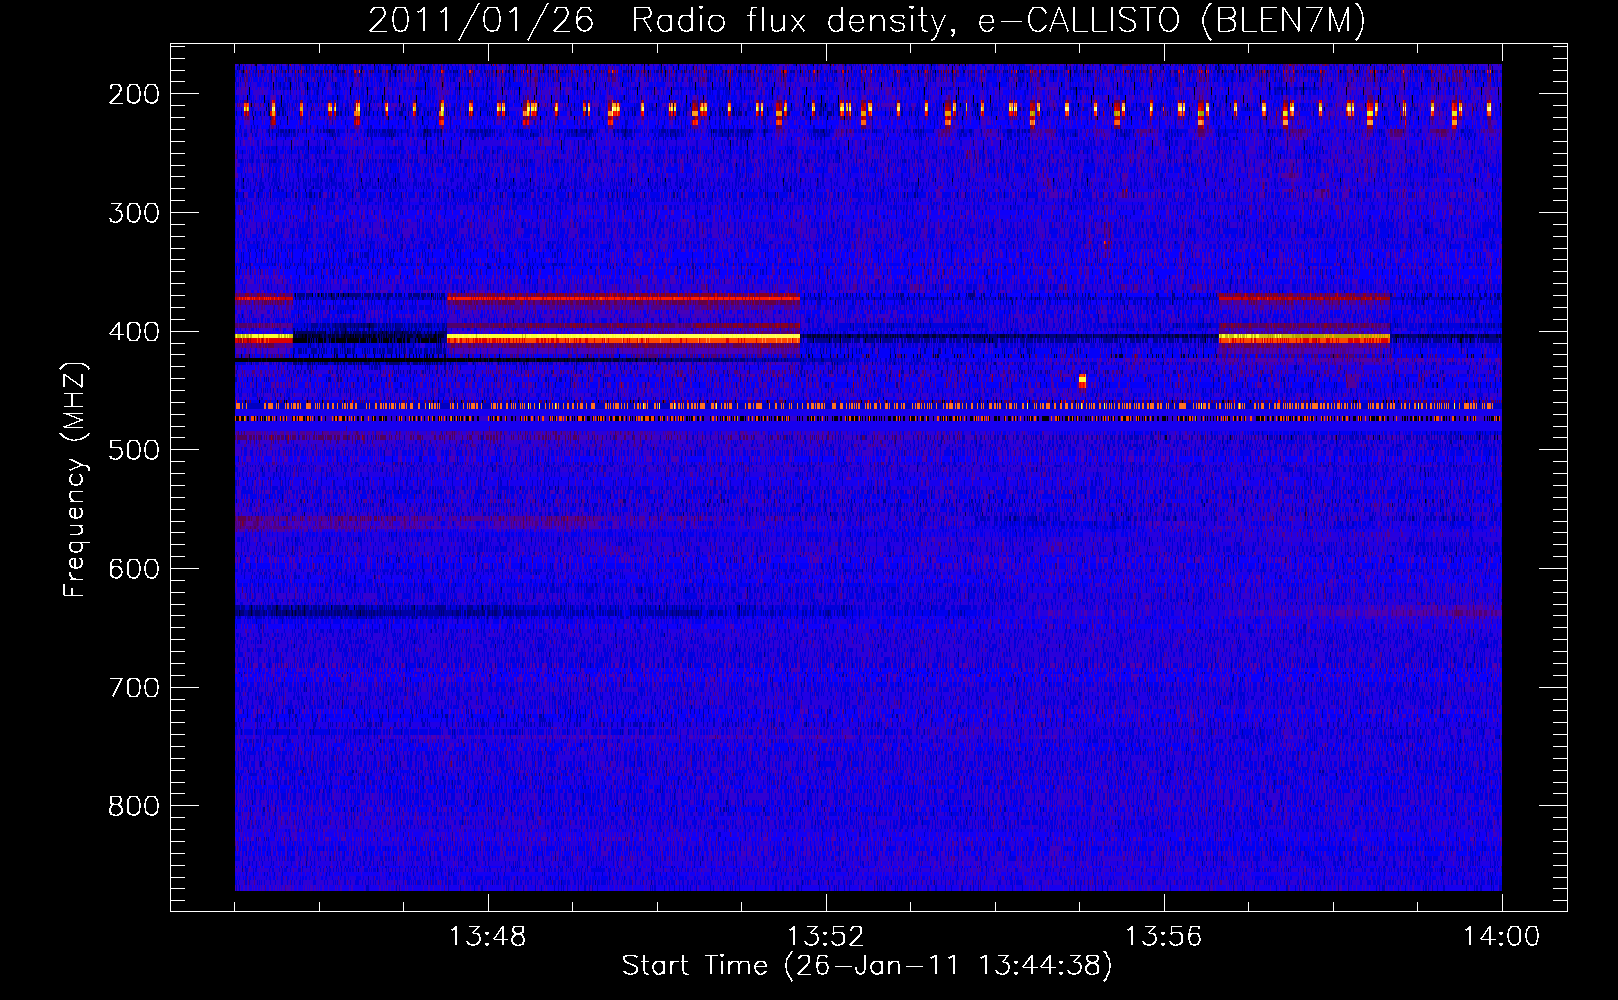
Task: Click the 800 frequency tick label
Action: tap(134, 806)
